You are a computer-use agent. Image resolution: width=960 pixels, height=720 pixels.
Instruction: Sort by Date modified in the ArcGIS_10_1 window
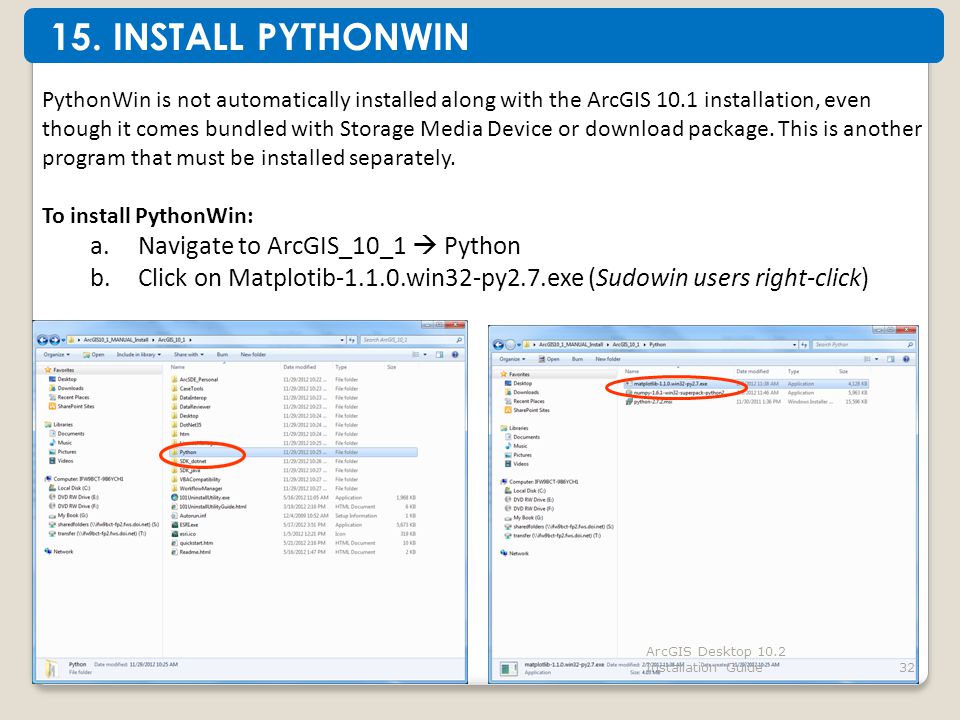300,367
